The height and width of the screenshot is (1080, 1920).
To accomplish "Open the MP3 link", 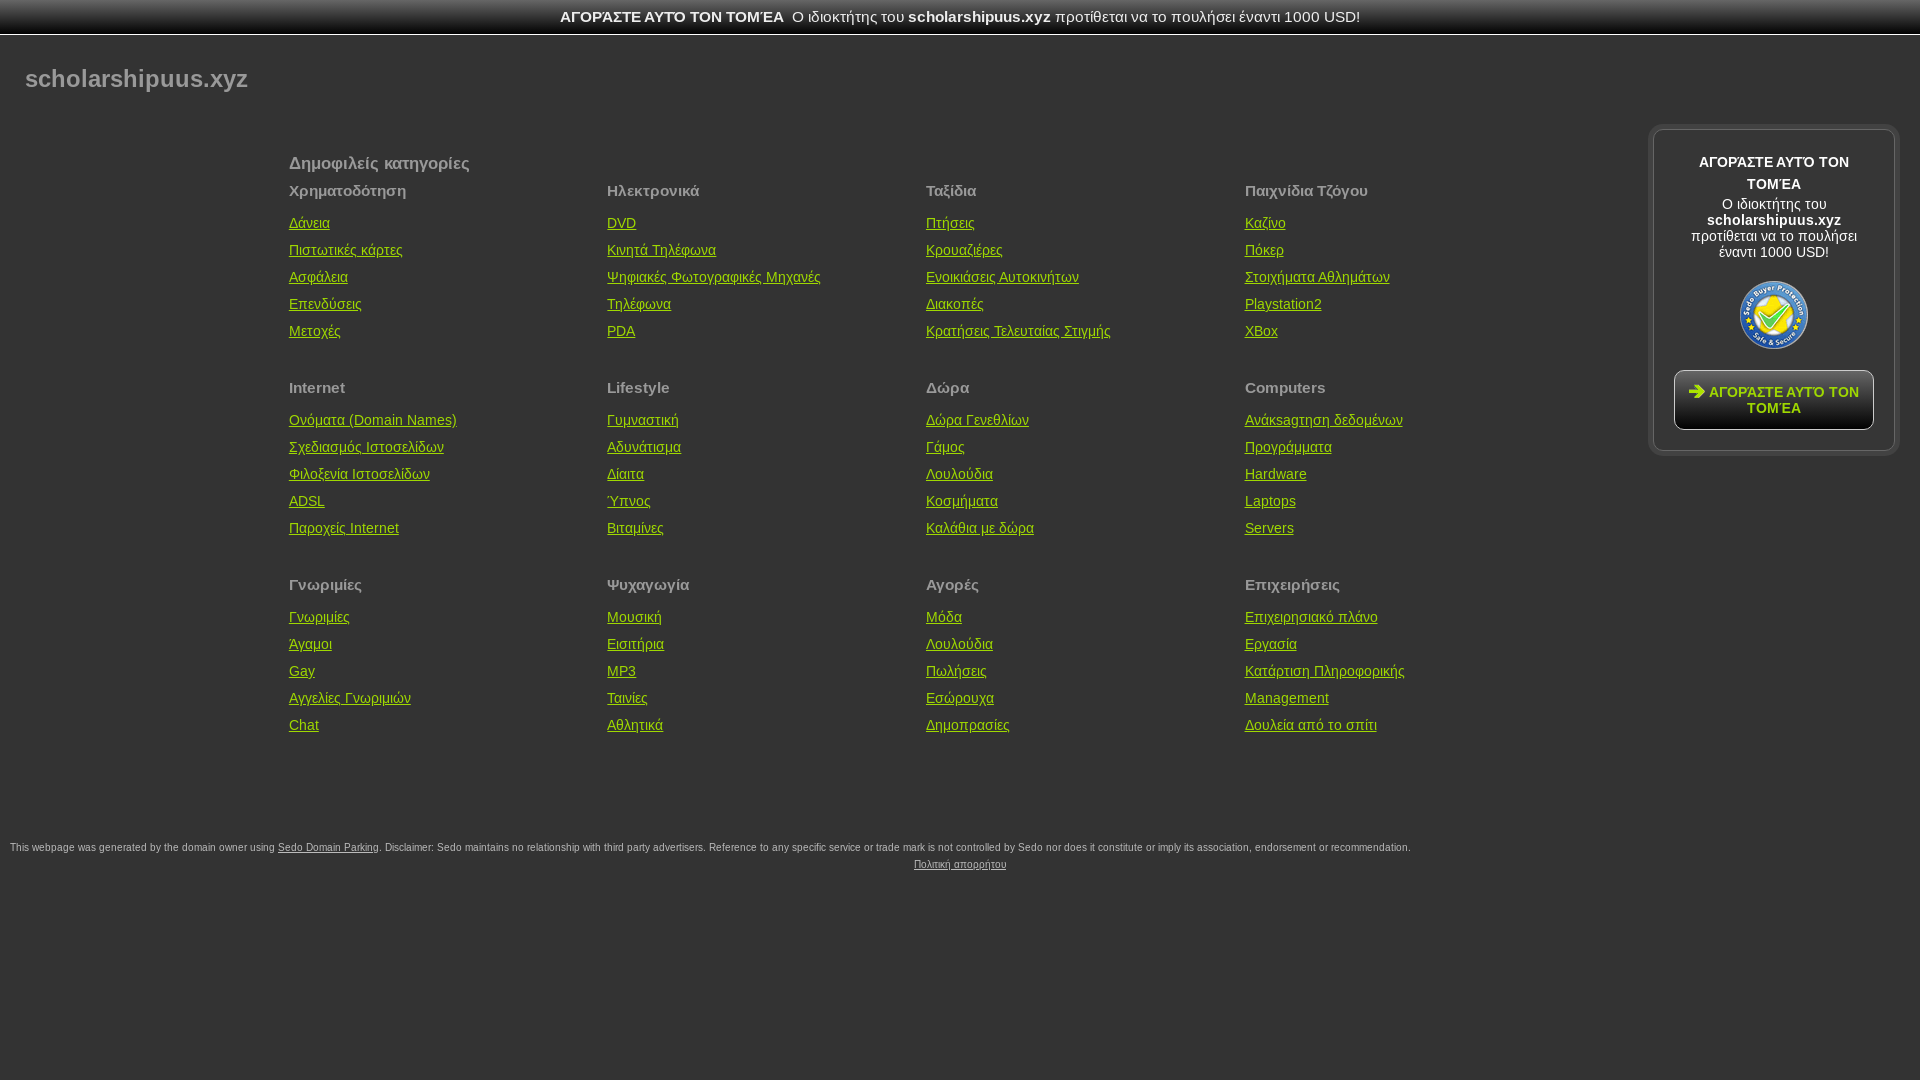I will [x=621, y=671].
